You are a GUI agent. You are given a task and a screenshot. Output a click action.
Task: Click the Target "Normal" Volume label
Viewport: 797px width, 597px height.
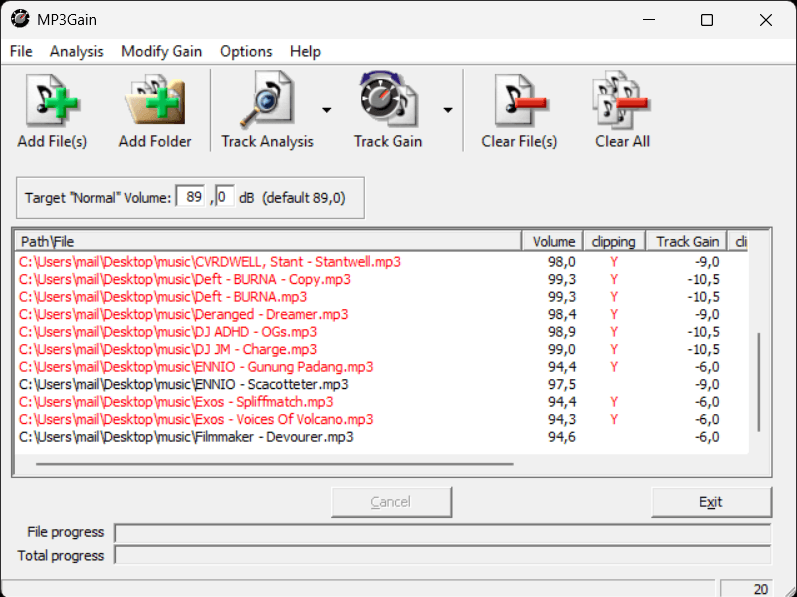(98, 198)
